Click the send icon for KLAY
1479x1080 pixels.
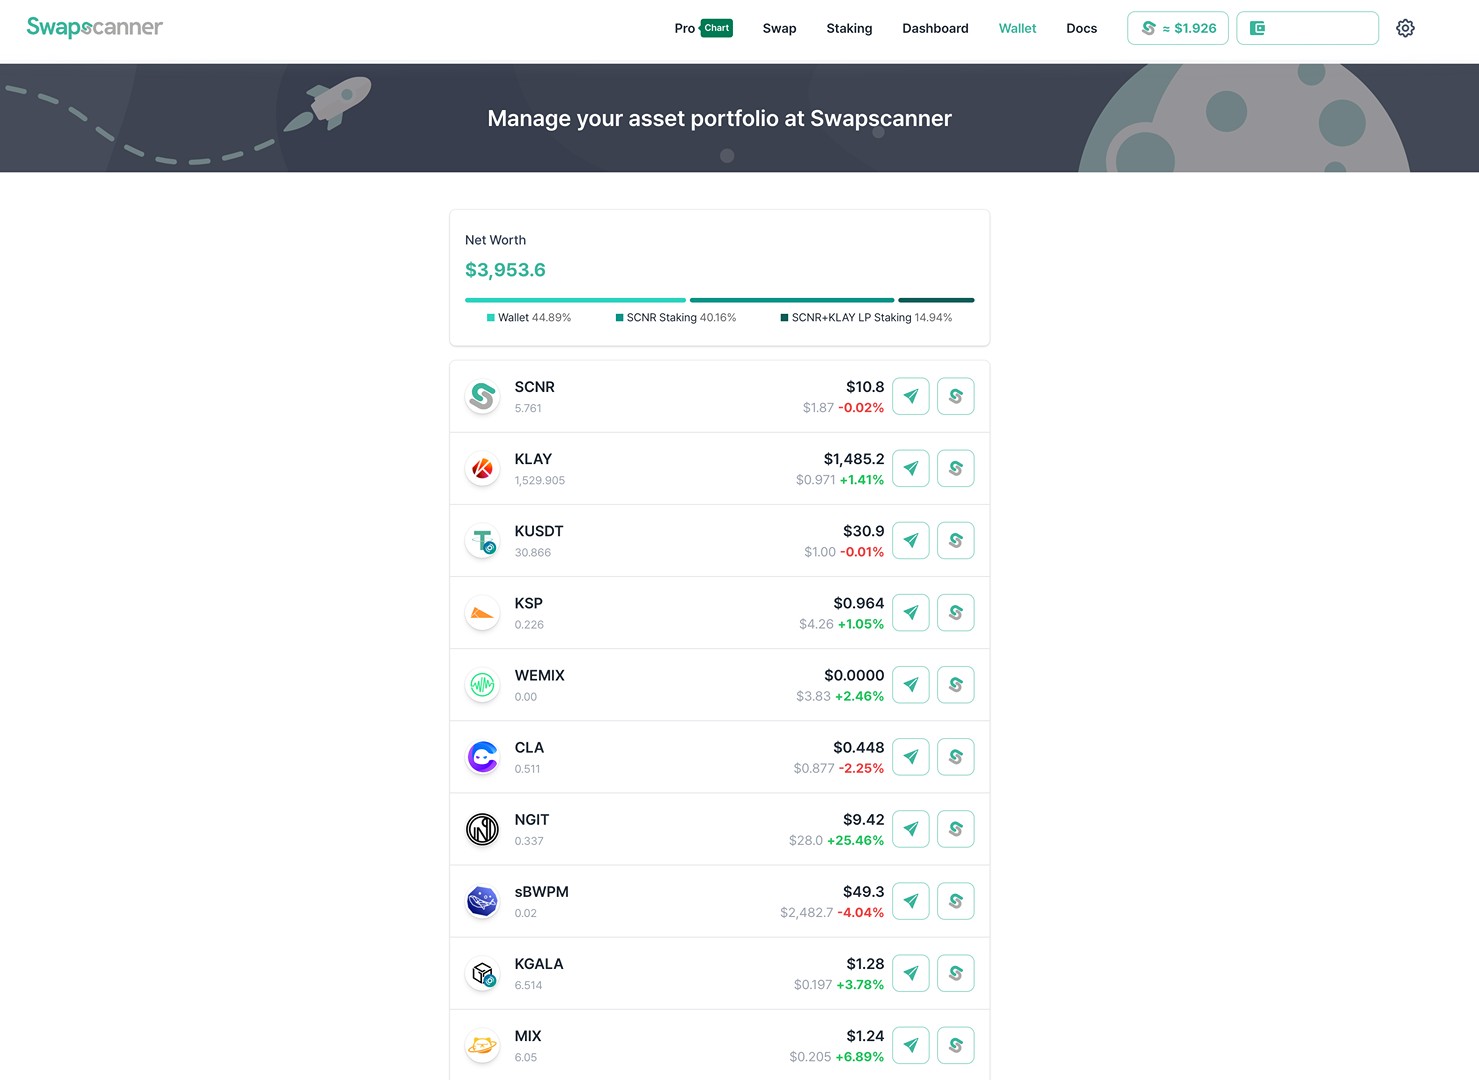pyautogui.click(x=911, y=468)
